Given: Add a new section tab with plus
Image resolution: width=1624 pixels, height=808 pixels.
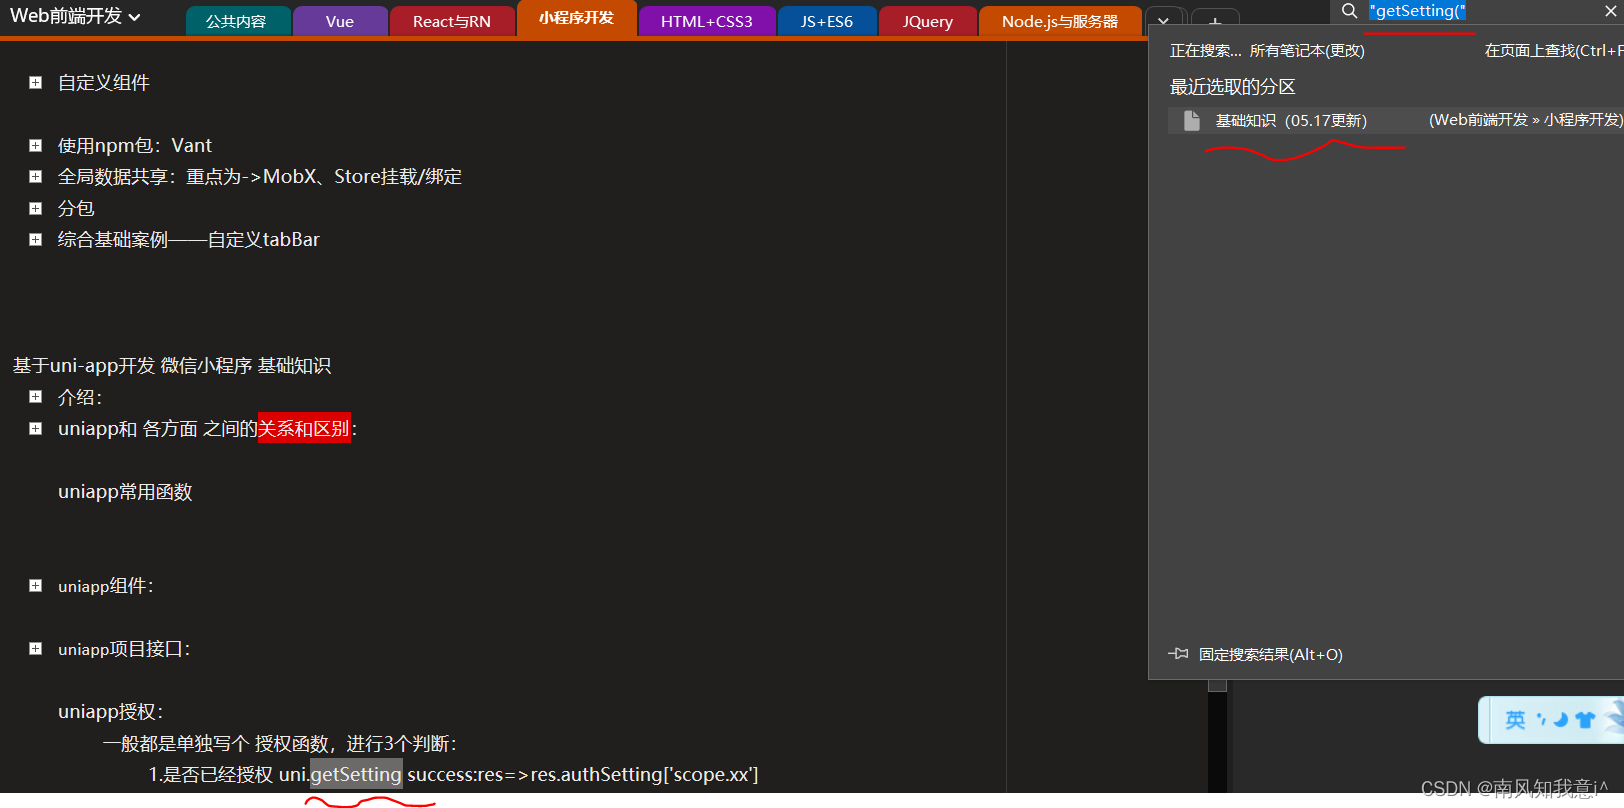Looking at the screenshot, I should point(1215,22).
